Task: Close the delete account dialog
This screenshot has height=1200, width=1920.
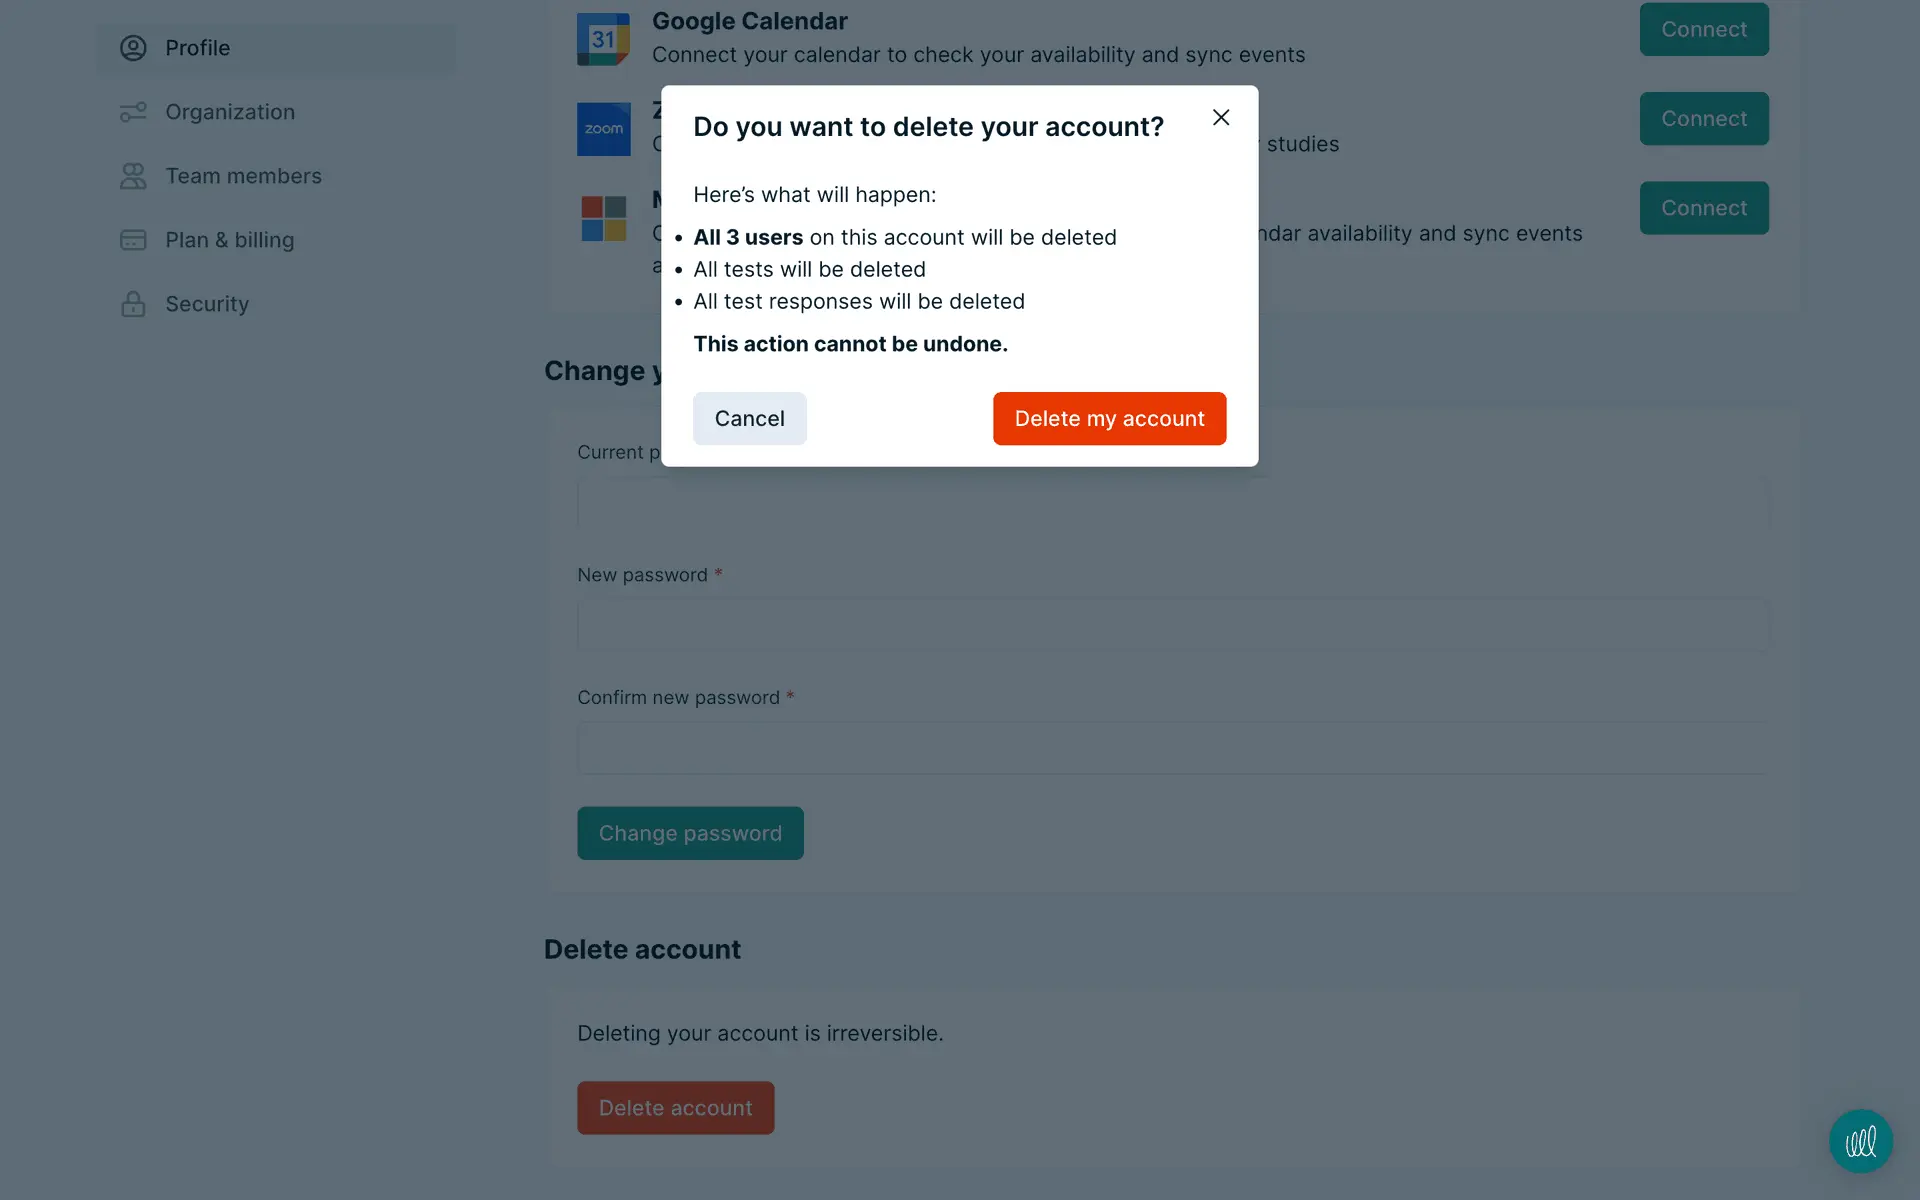Action: pos(1220,118)
